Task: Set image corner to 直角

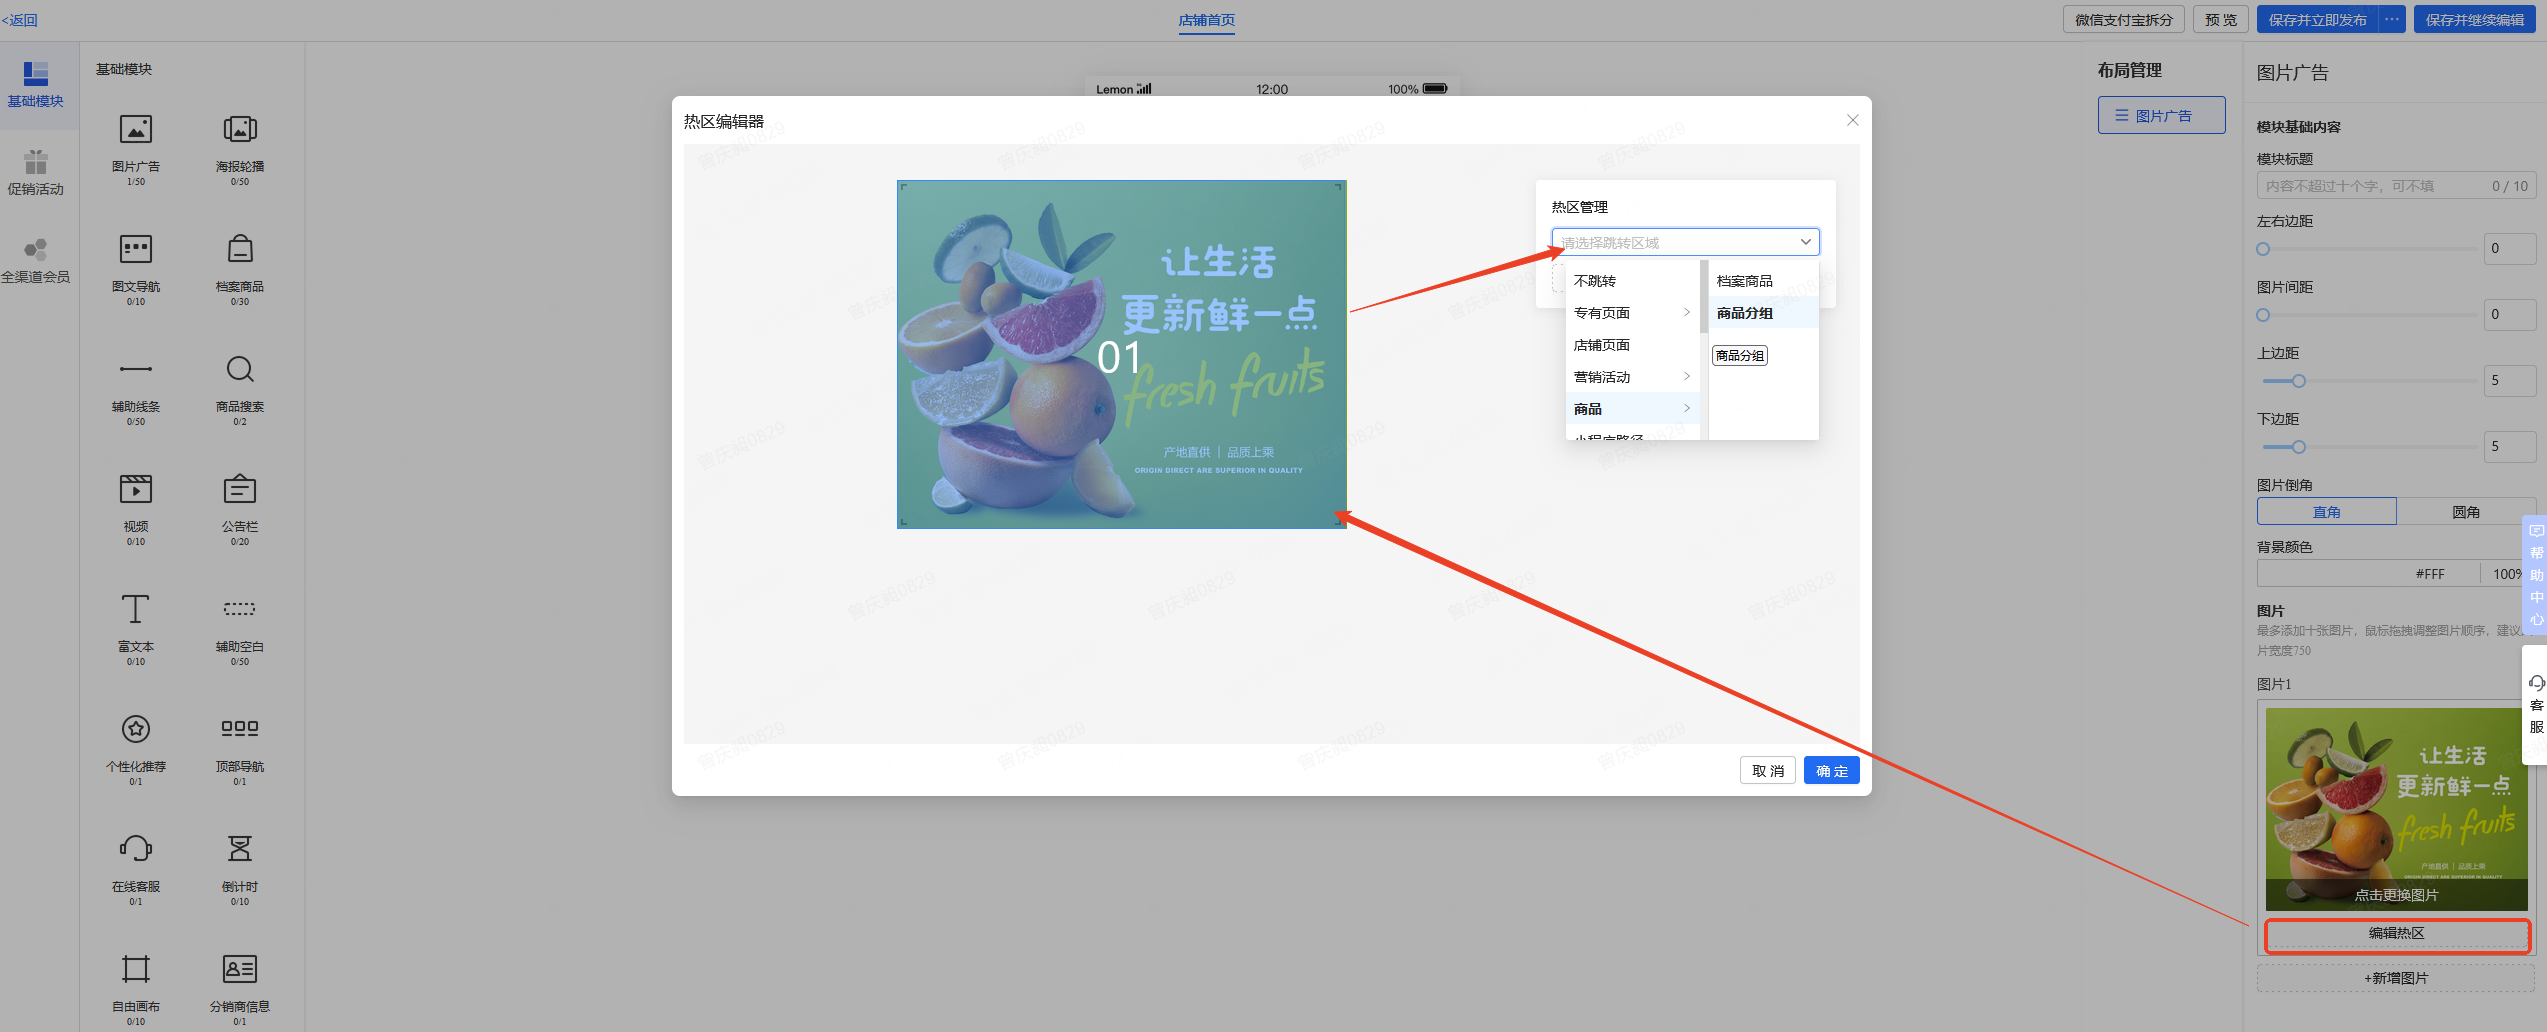Action: click(x=2326, y=512)
